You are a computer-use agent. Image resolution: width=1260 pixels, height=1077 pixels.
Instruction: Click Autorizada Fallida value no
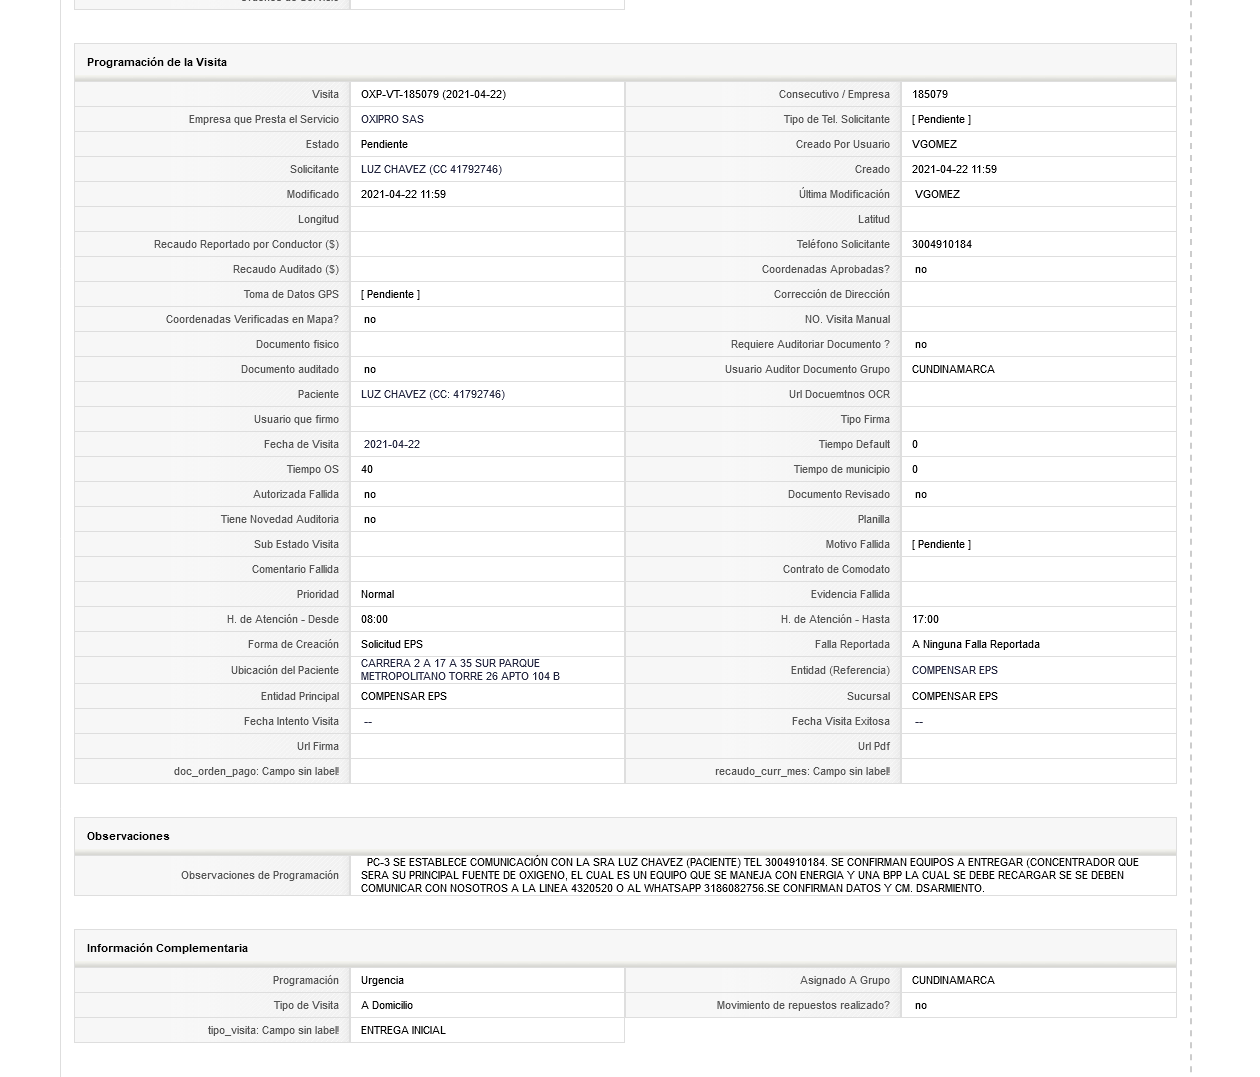pyautogui.click(x=370, y=494)
